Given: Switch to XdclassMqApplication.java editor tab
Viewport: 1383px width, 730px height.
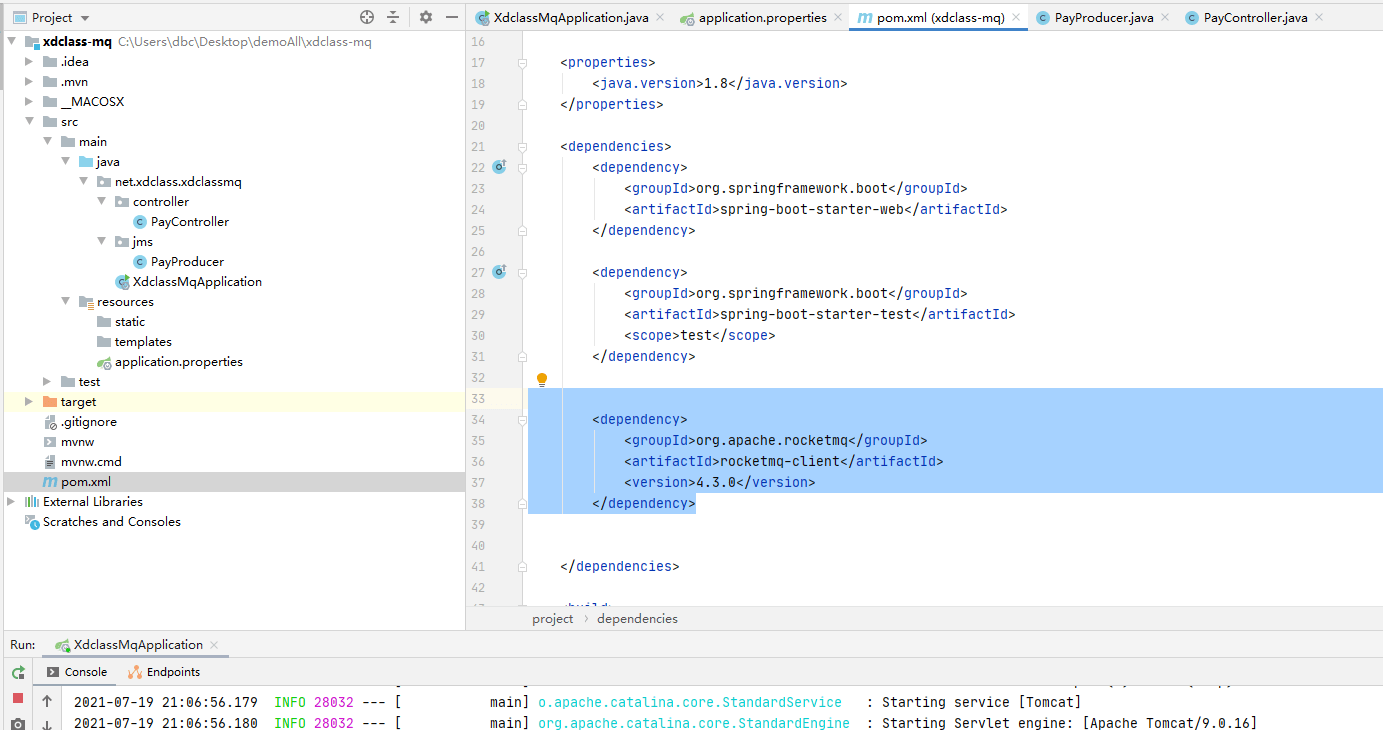Looking at the screenshot, I should 570,18.
